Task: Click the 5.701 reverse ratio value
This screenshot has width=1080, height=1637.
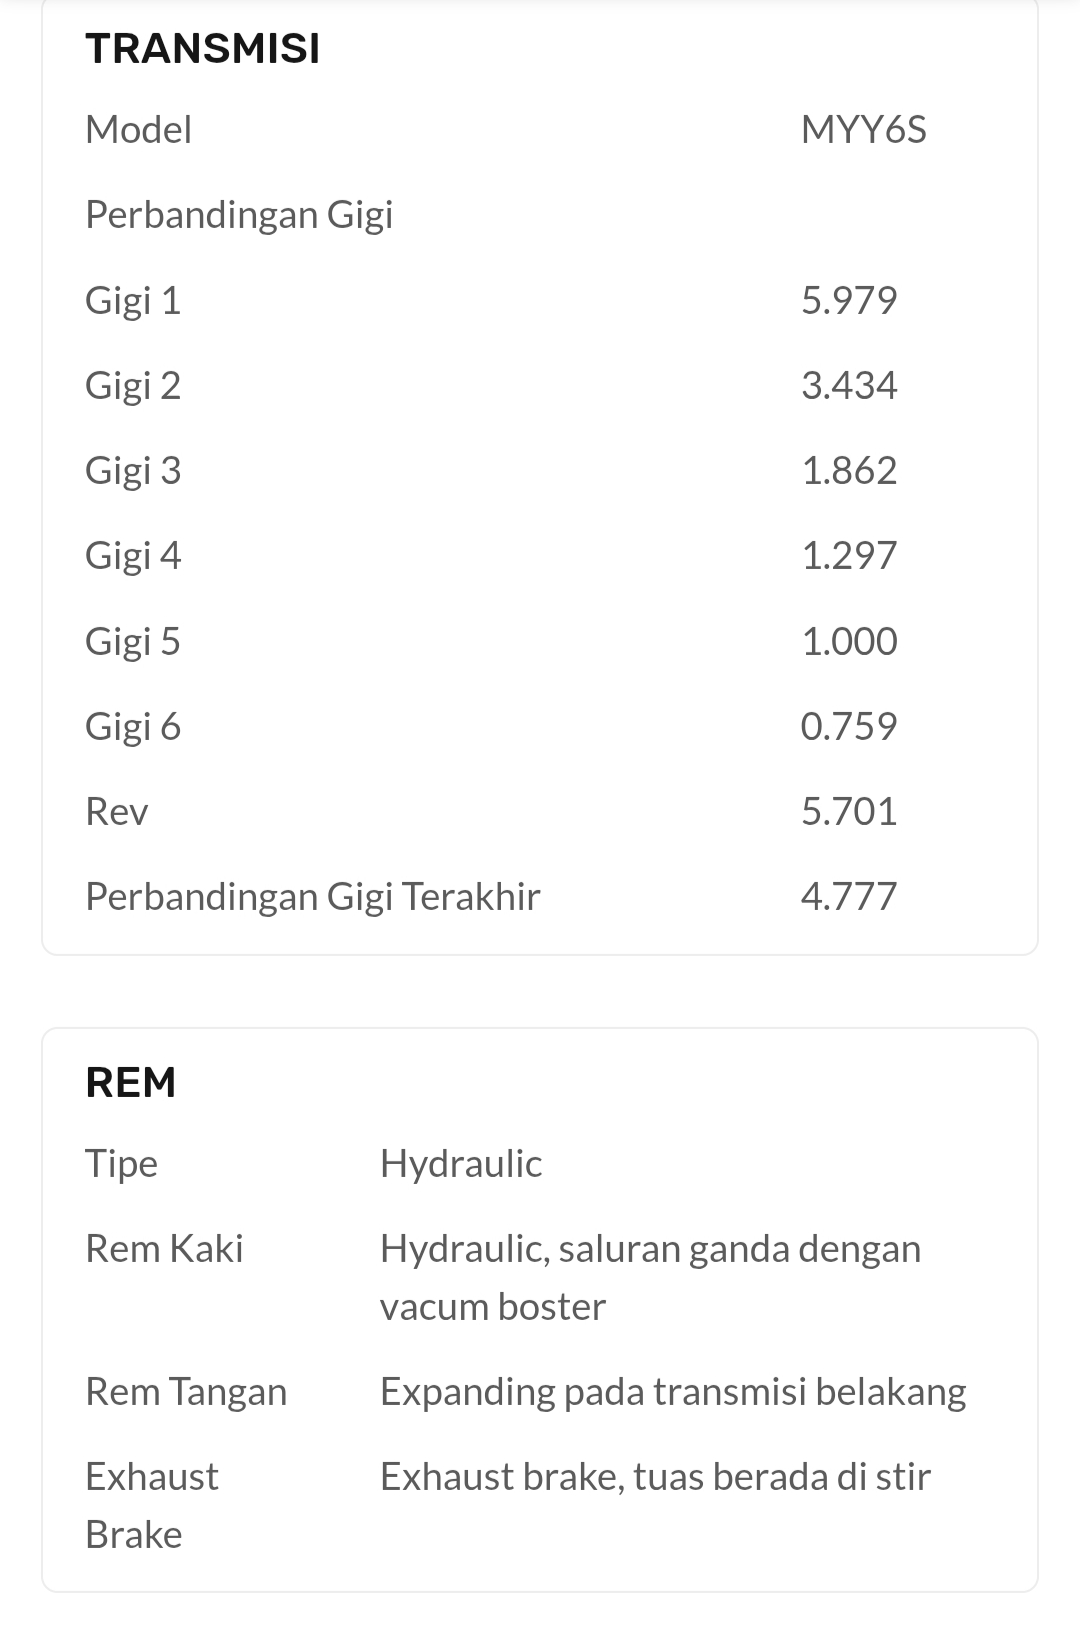Action: [x=849, y=811]
